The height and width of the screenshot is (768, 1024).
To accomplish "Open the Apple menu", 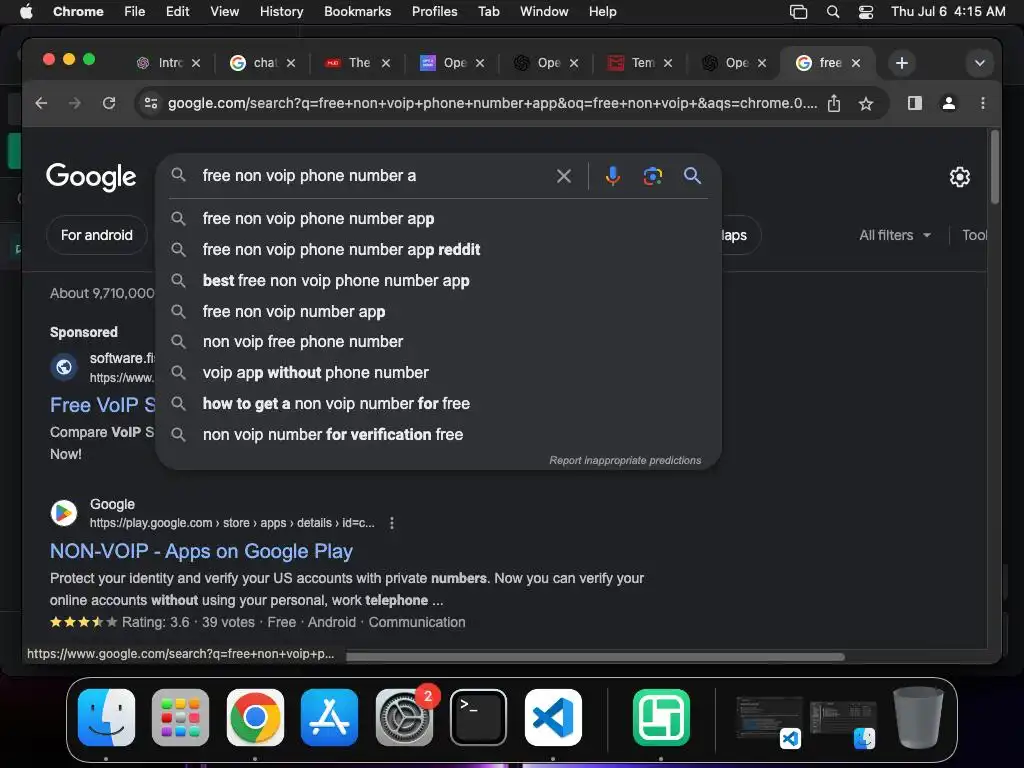I will [26, 11].
